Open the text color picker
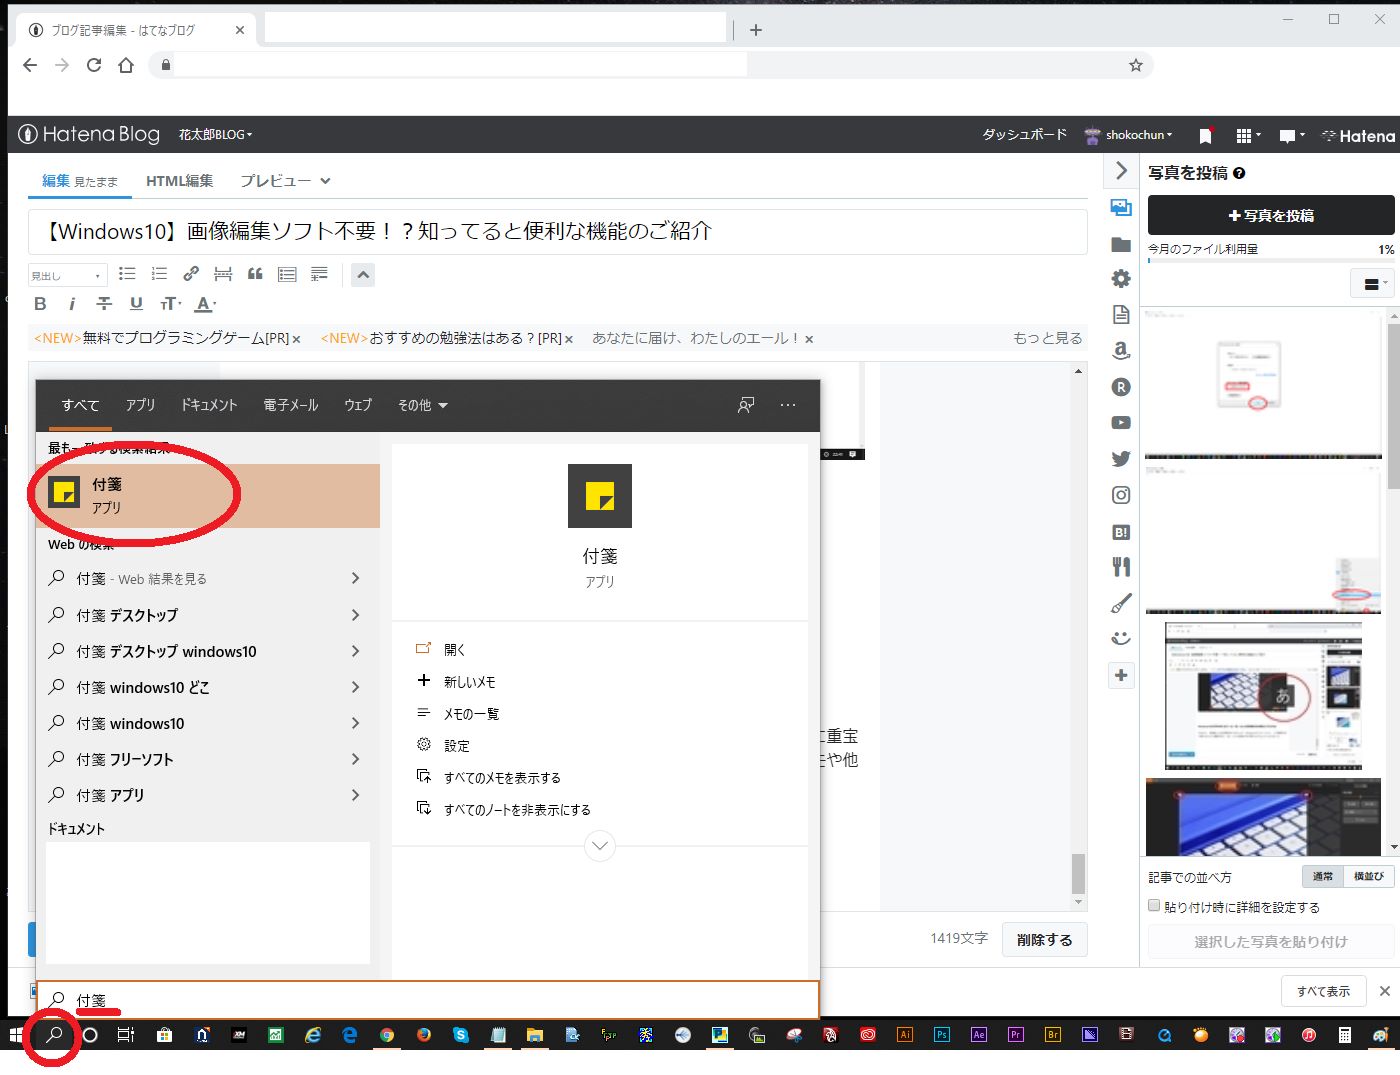Viewport: 1400px width, 1075px height. (204, 303)
